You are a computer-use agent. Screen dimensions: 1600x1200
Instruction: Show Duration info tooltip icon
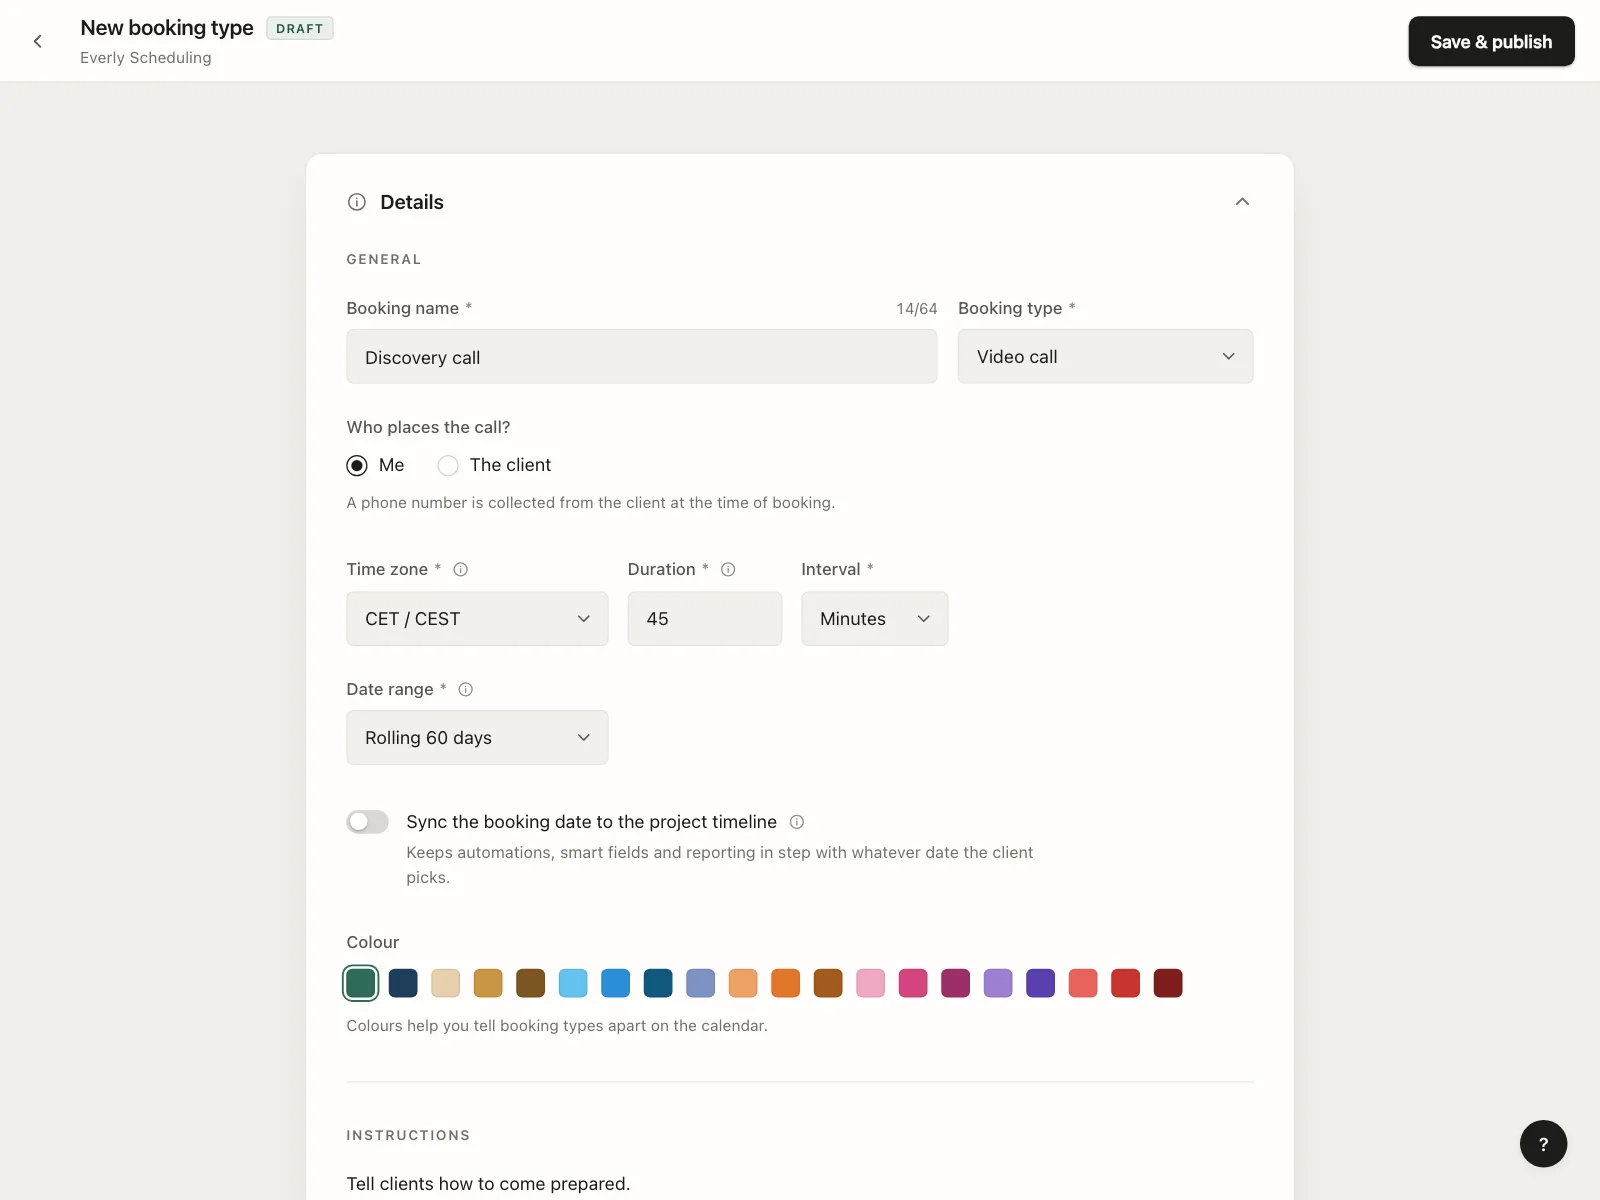pos(728,570)
